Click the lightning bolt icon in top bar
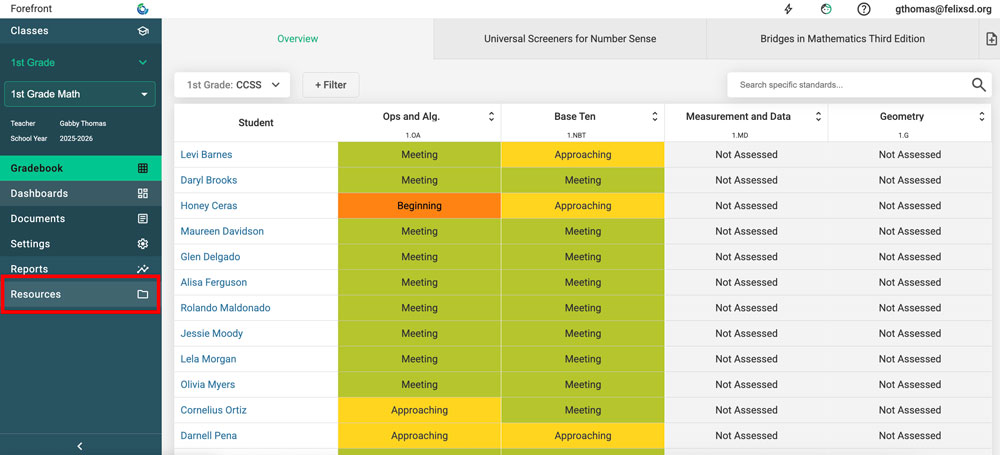1000x455 pixels. click(x=788, y=9)
